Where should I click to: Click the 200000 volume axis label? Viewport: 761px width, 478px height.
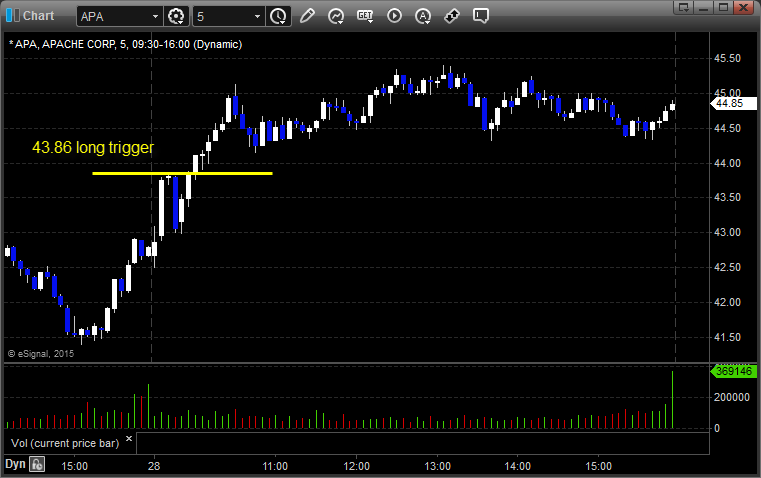click(731, 397)
